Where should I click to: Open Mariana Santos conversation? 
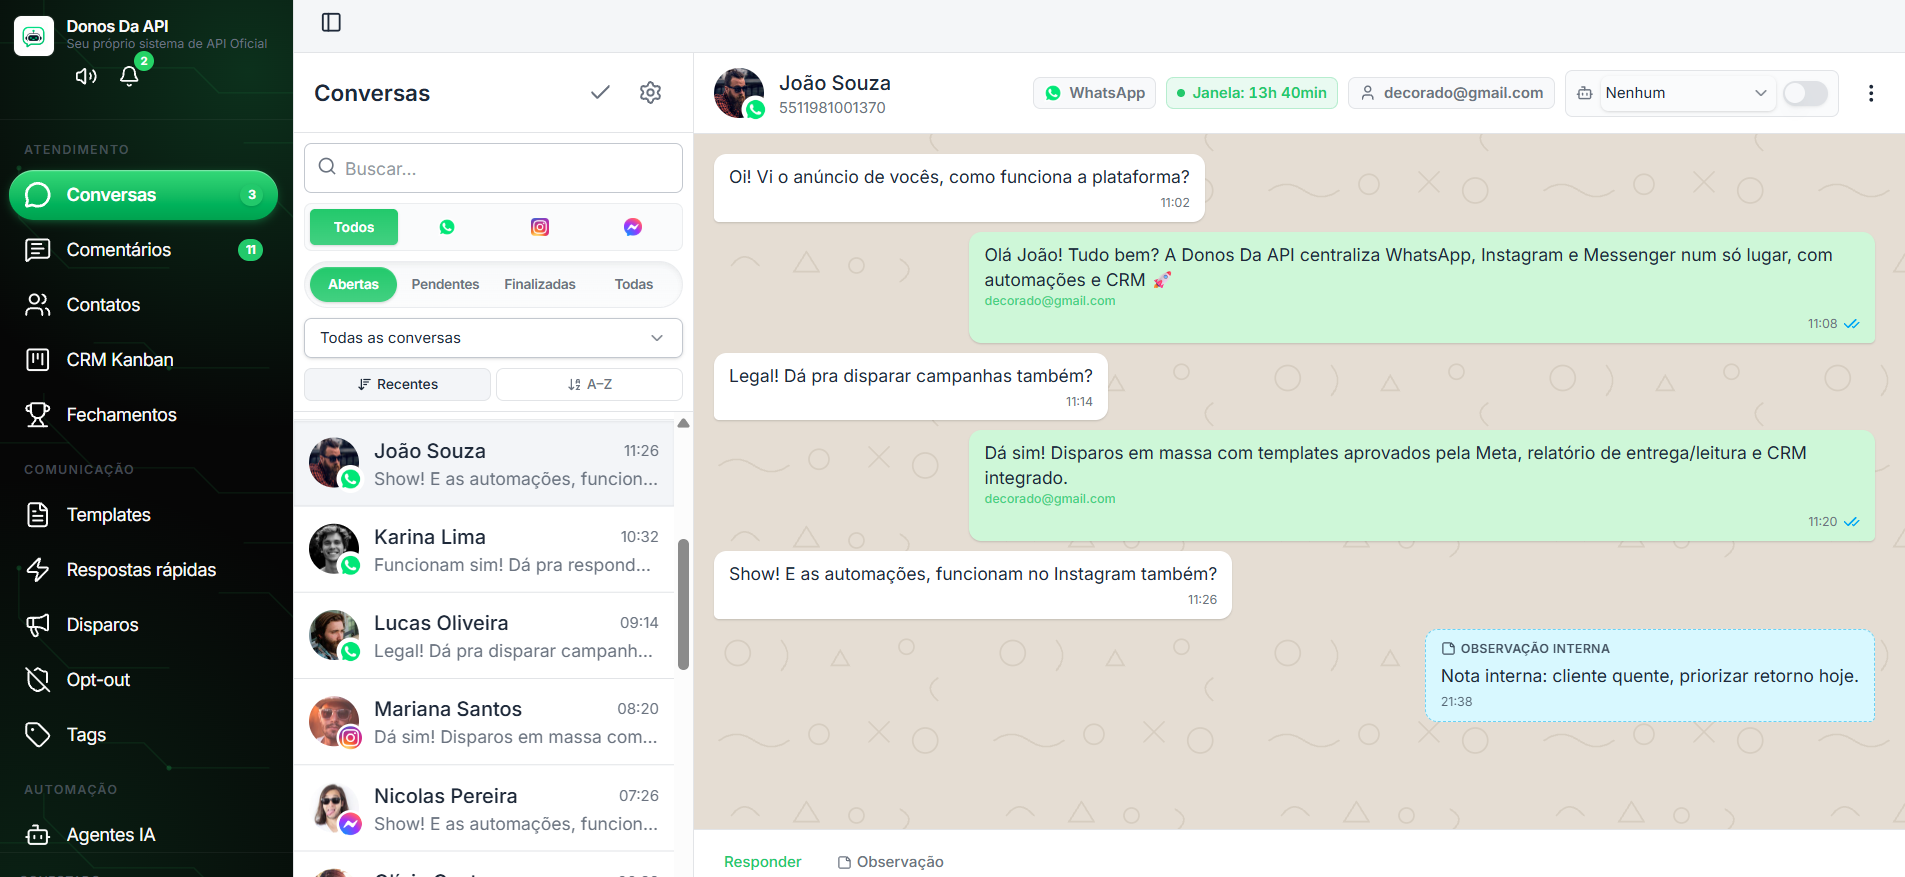484,722
